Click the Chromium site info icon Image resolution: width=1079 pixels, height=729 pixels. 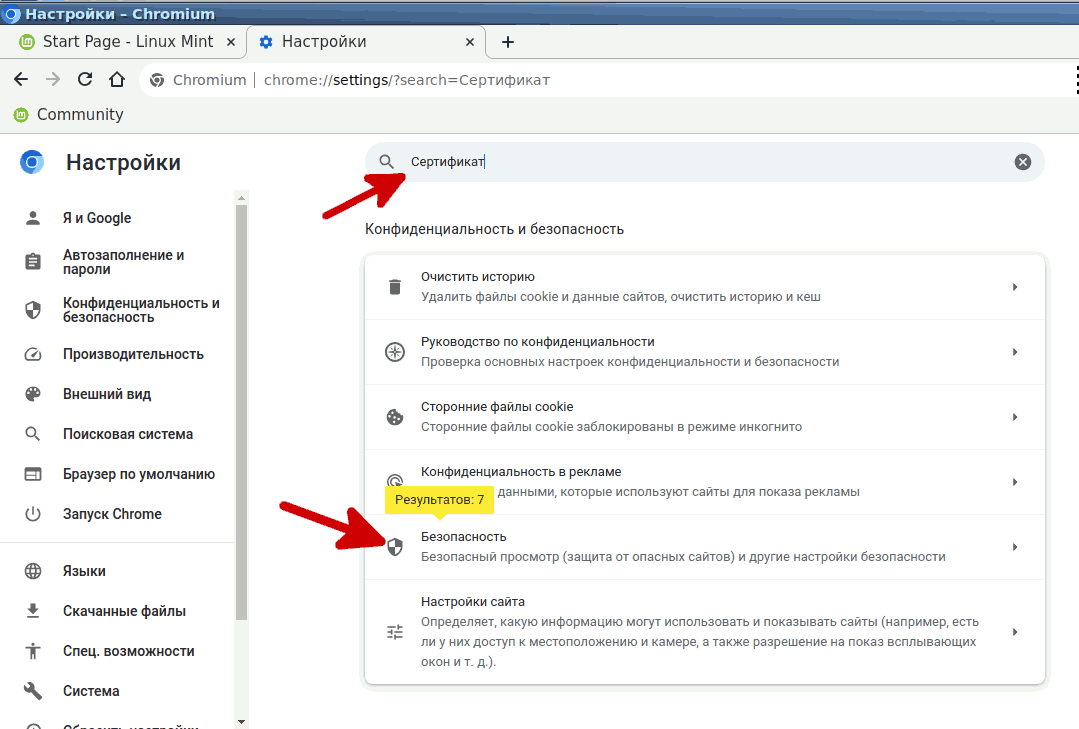coord(157,81)
